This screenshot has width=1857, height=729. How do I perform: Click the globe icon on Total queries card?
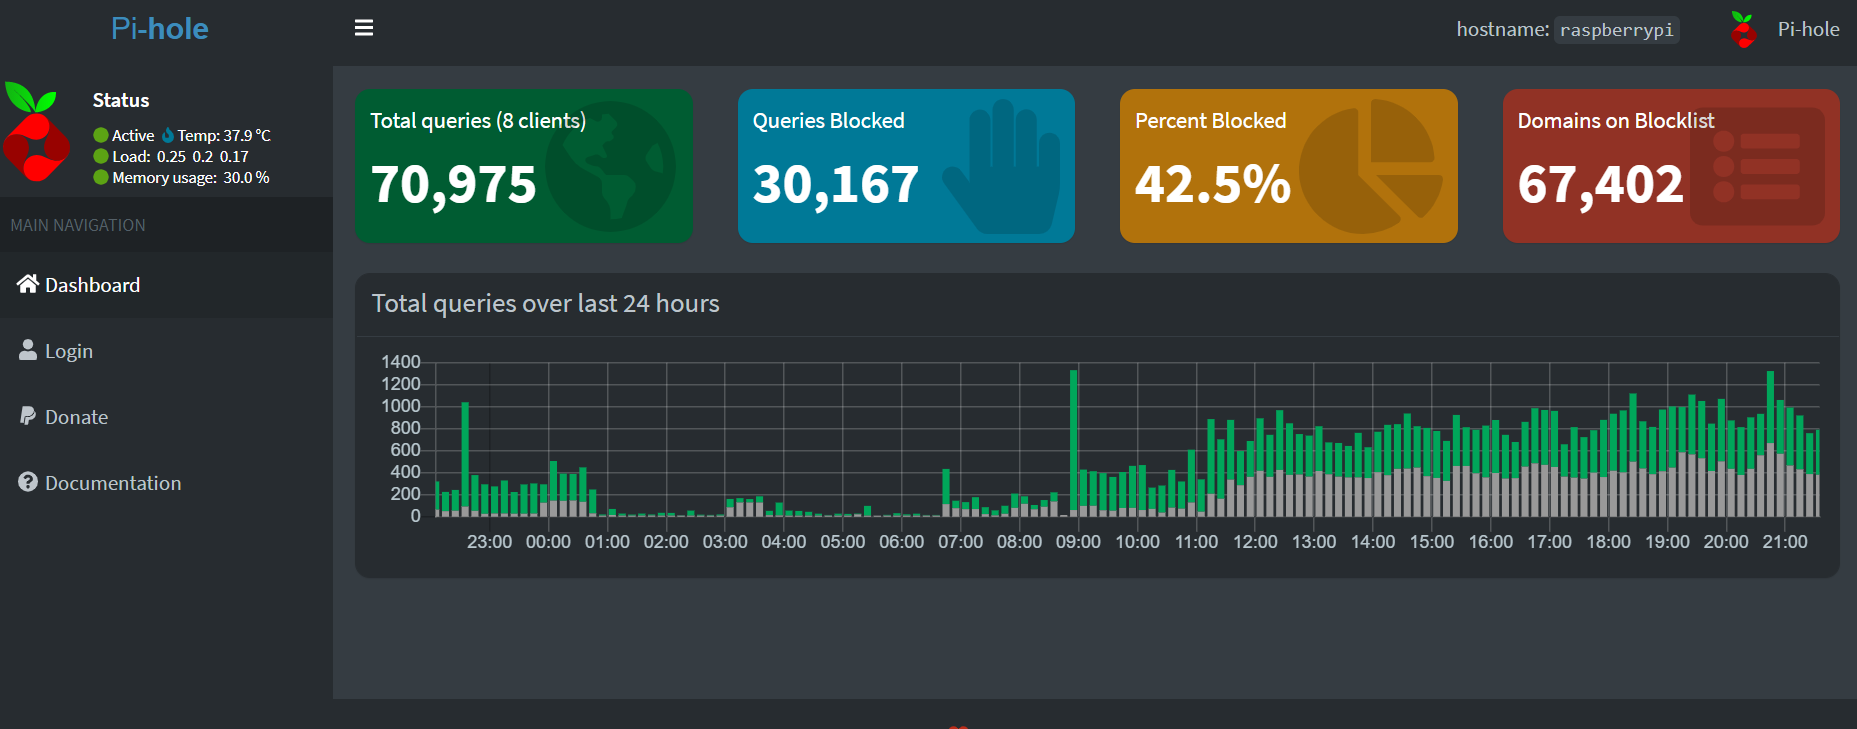(610, 166)
